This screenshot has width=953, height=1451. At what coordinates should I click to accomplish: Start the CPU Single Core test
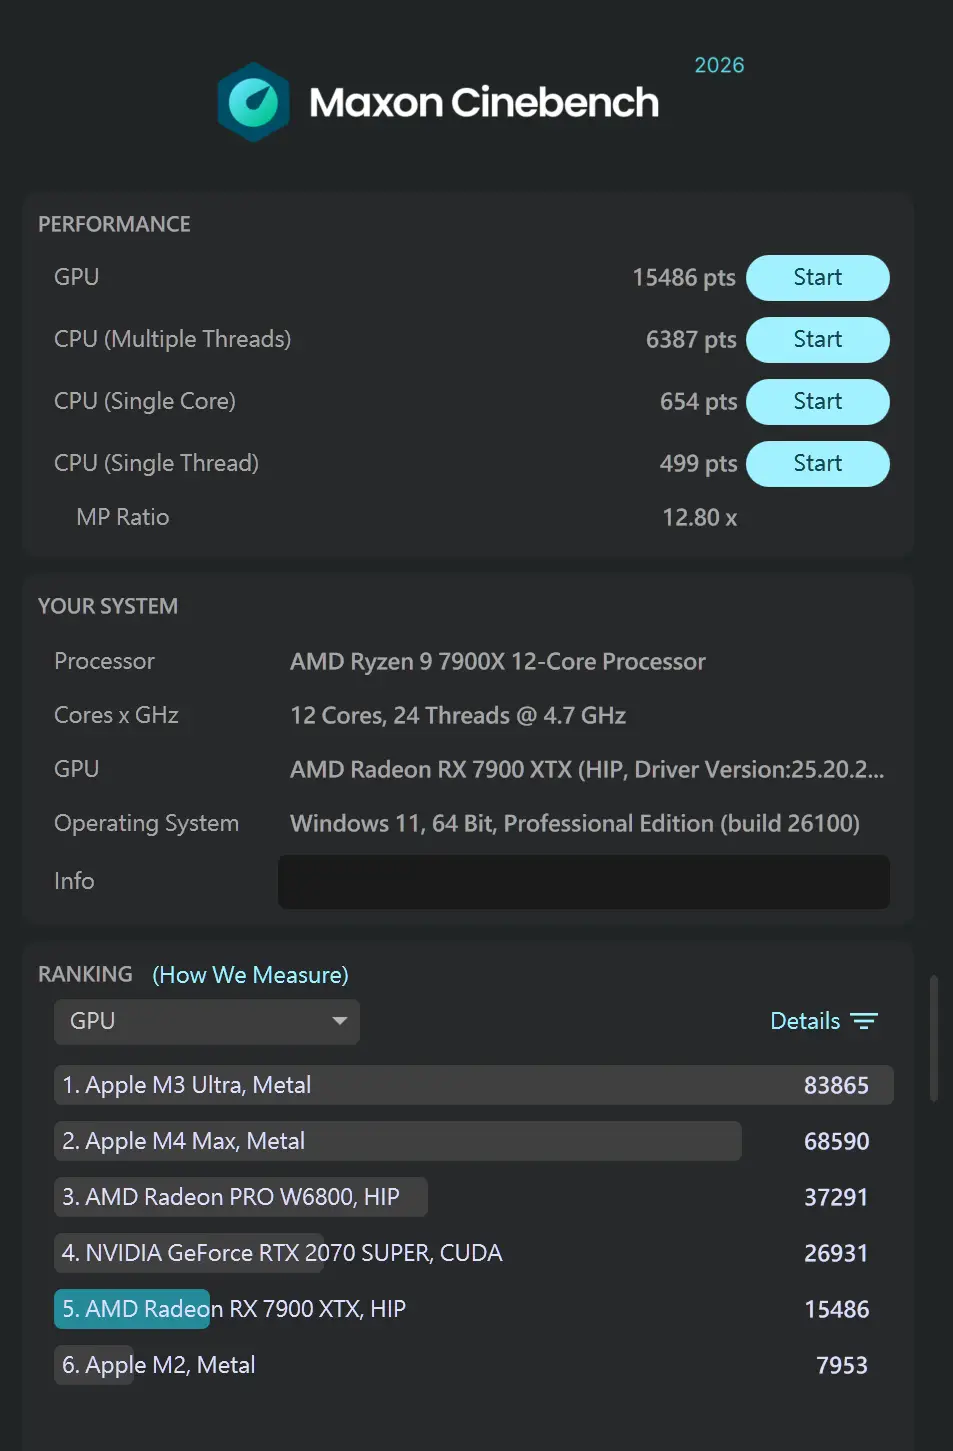817,402
